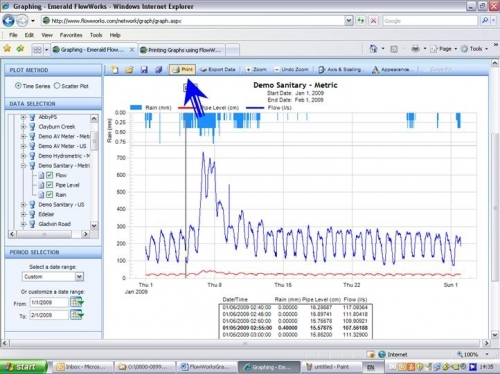Click Demo AV Meter - US tree label
The height and width of the screenshot is (374, 500).
(62, 146)
